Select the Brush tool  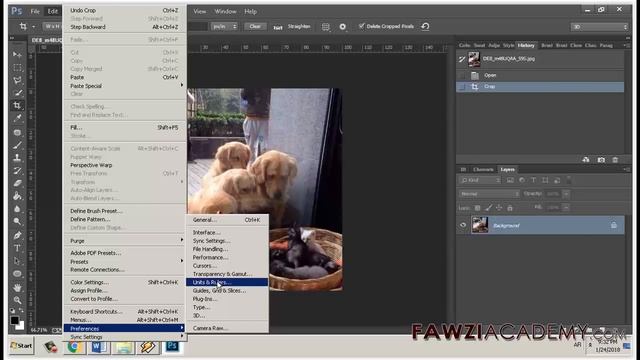click(17, 145)
